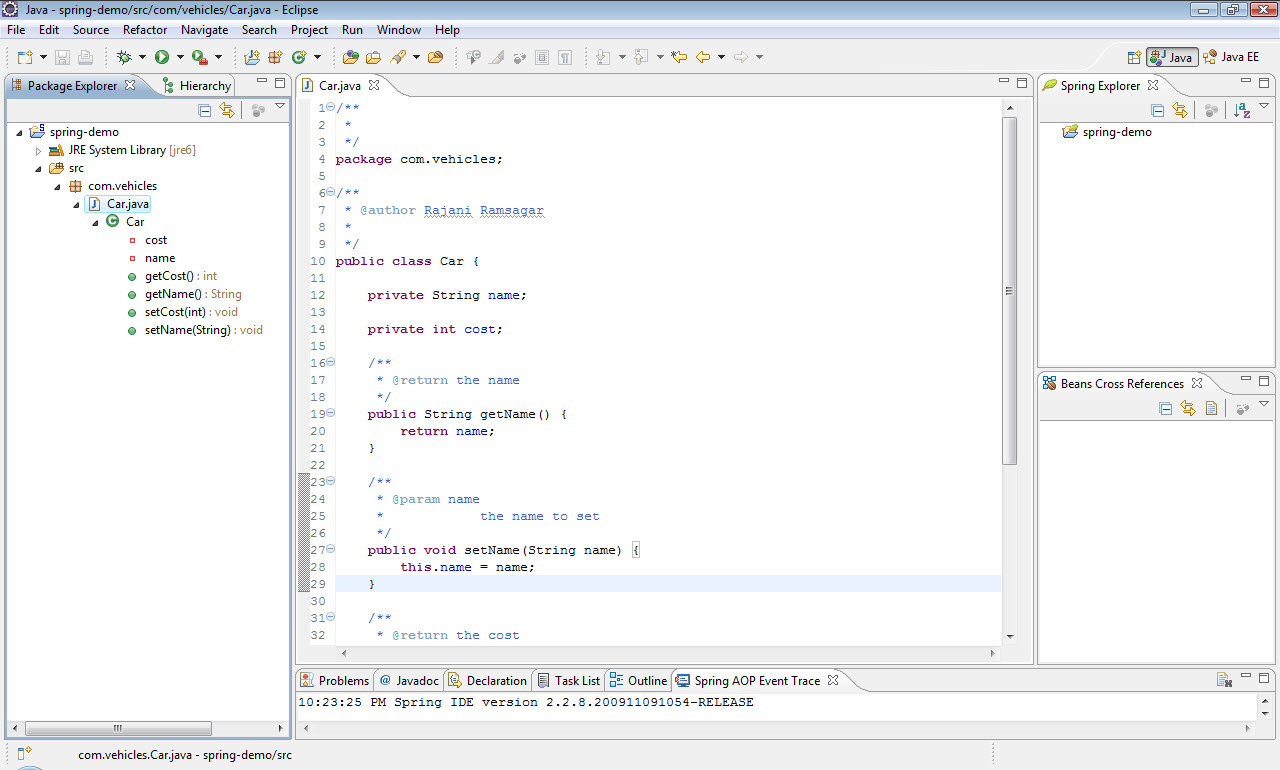Run the program with the green play icon
This screenshot has width=1280, height=770.
click(x=161, y=57)
